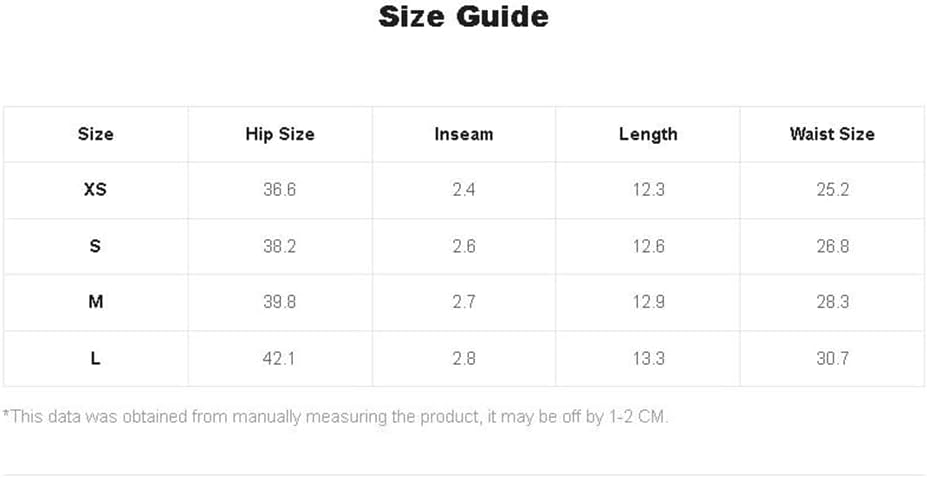Click the S length value 12.6

point(648,246)
